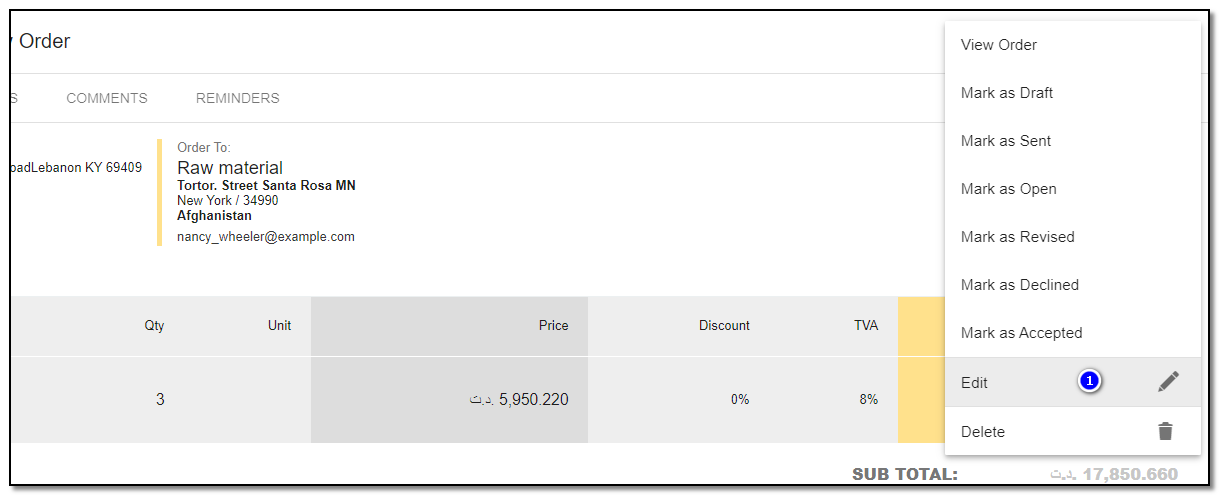Select View Order from the menu
Screen dimensions: 1219x495
click(998, 45)
